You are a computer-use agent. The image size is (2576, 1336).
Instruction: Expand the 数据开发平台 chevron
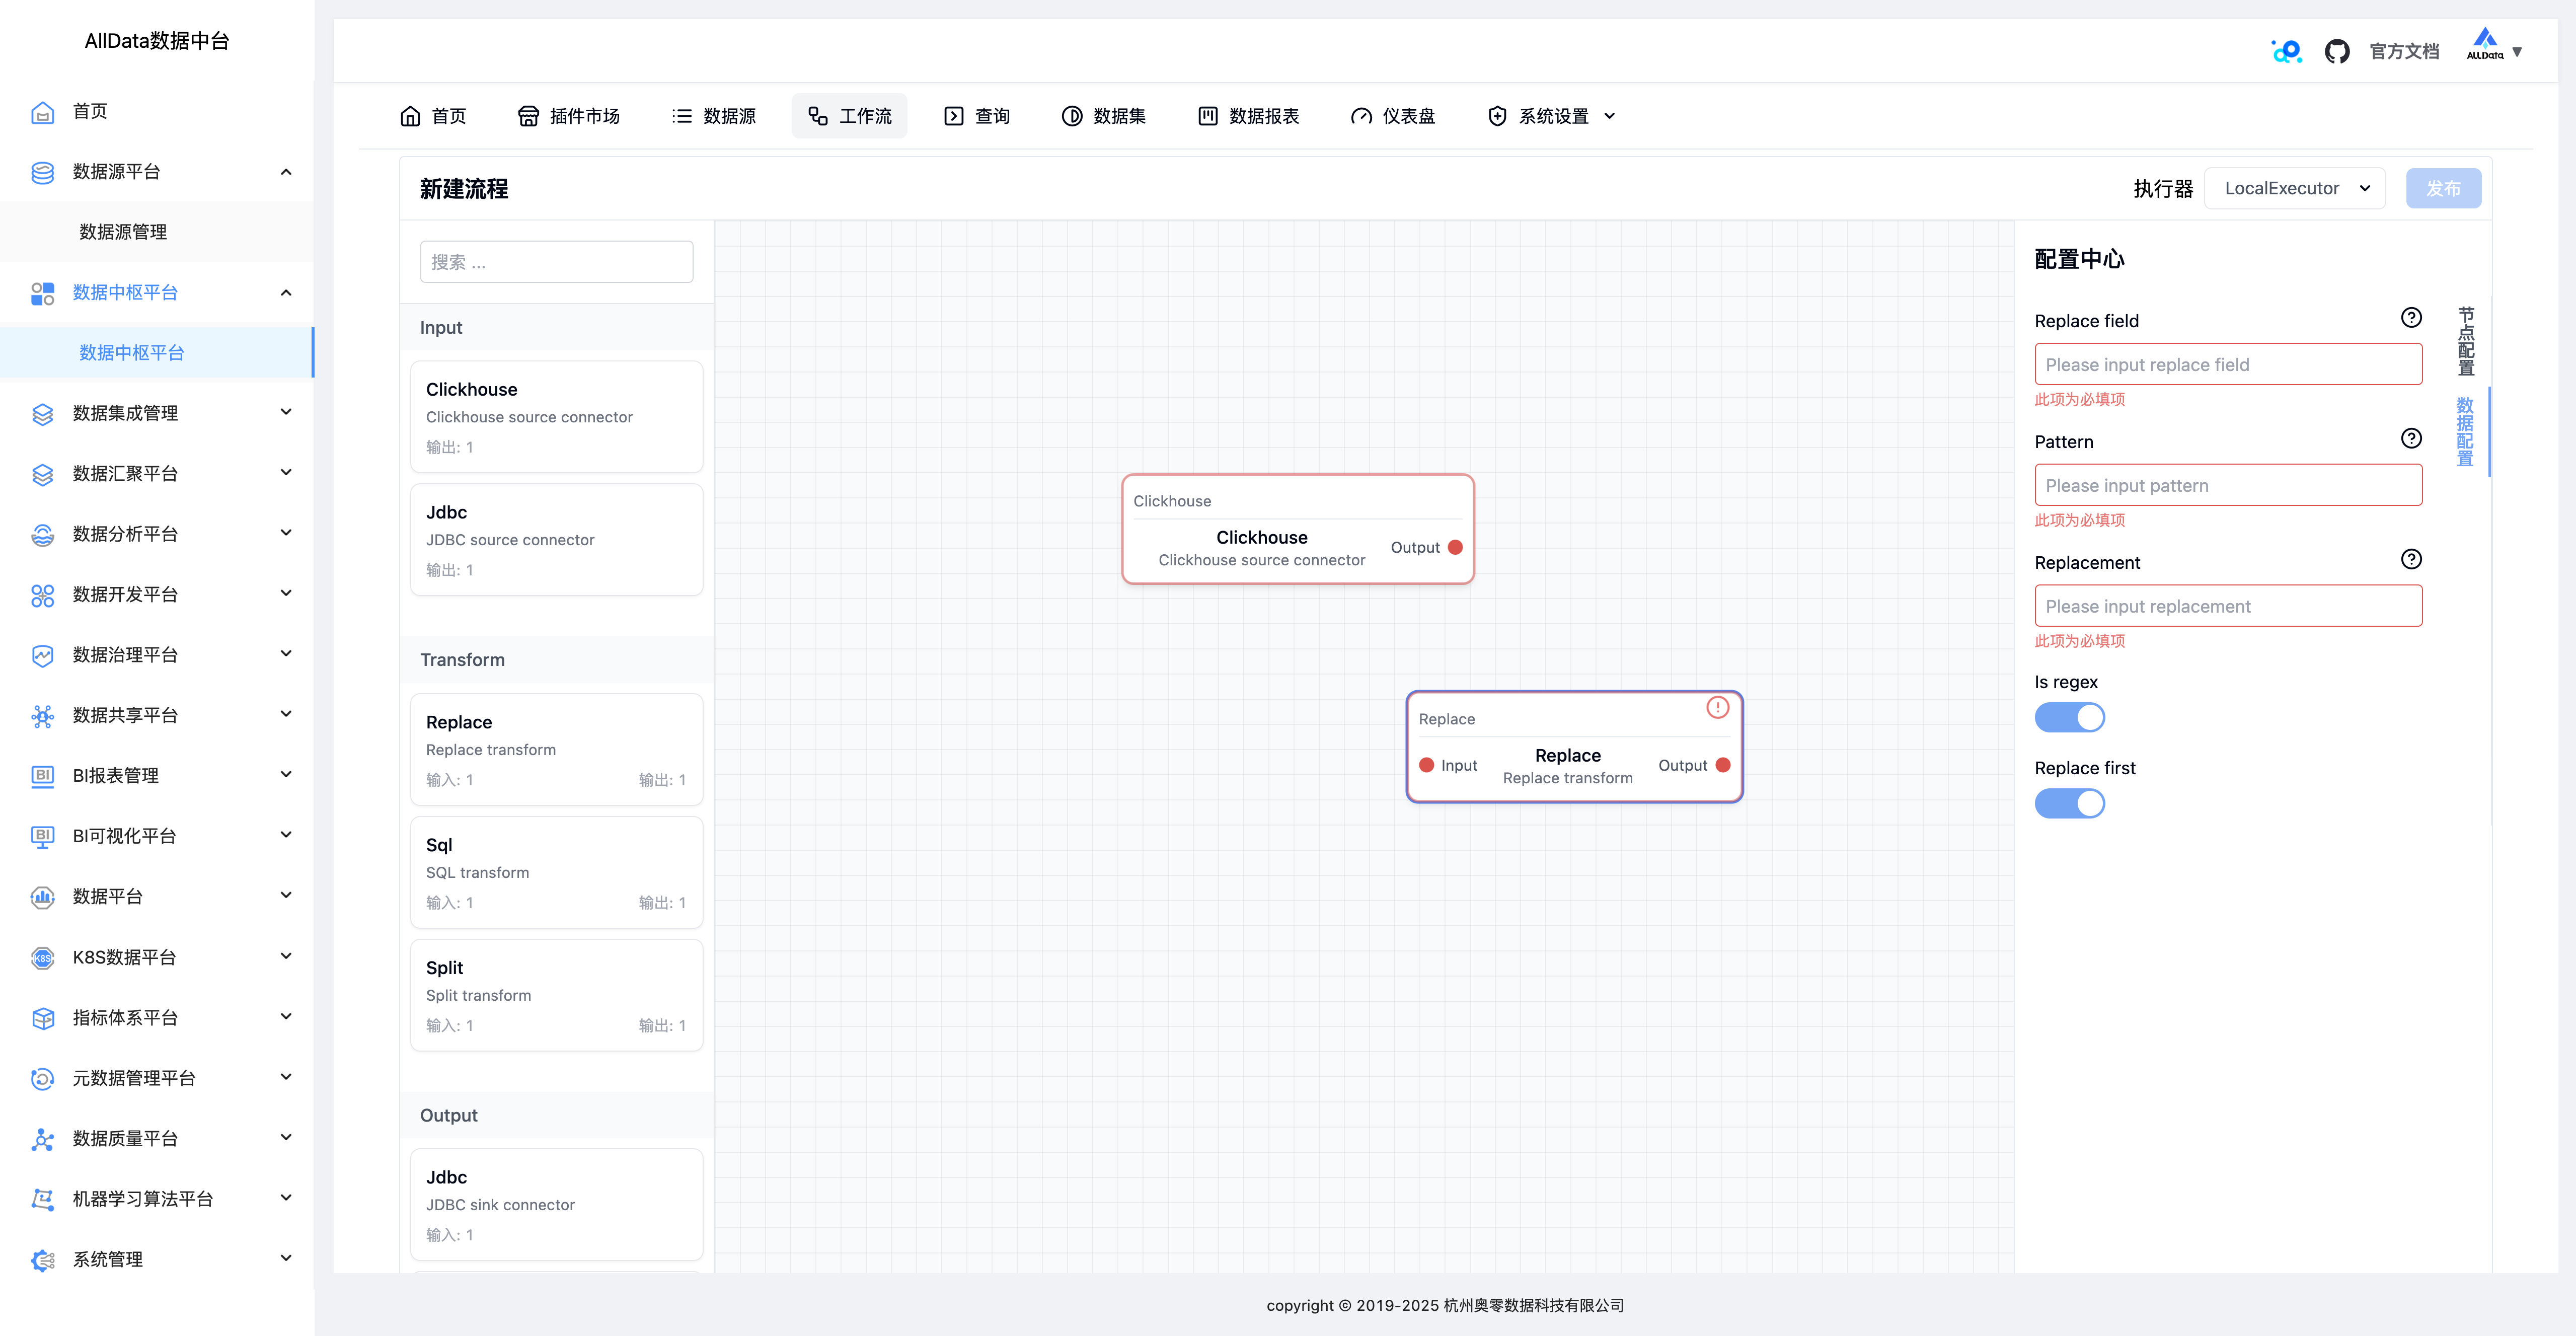[x=286, y=593]
